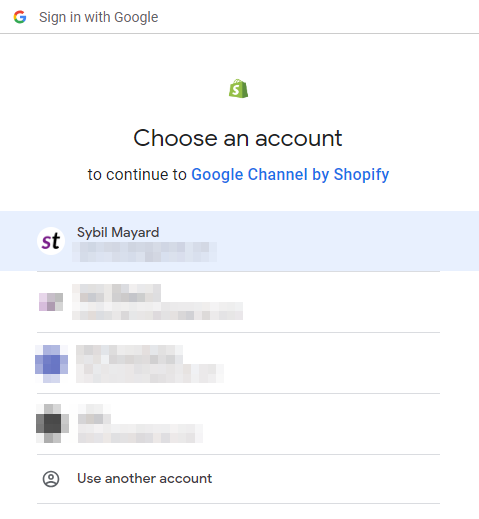479x519 pixels.
Task: Choose the blurred pink-purple avatar of second account
Action: [x=51, y=302]
